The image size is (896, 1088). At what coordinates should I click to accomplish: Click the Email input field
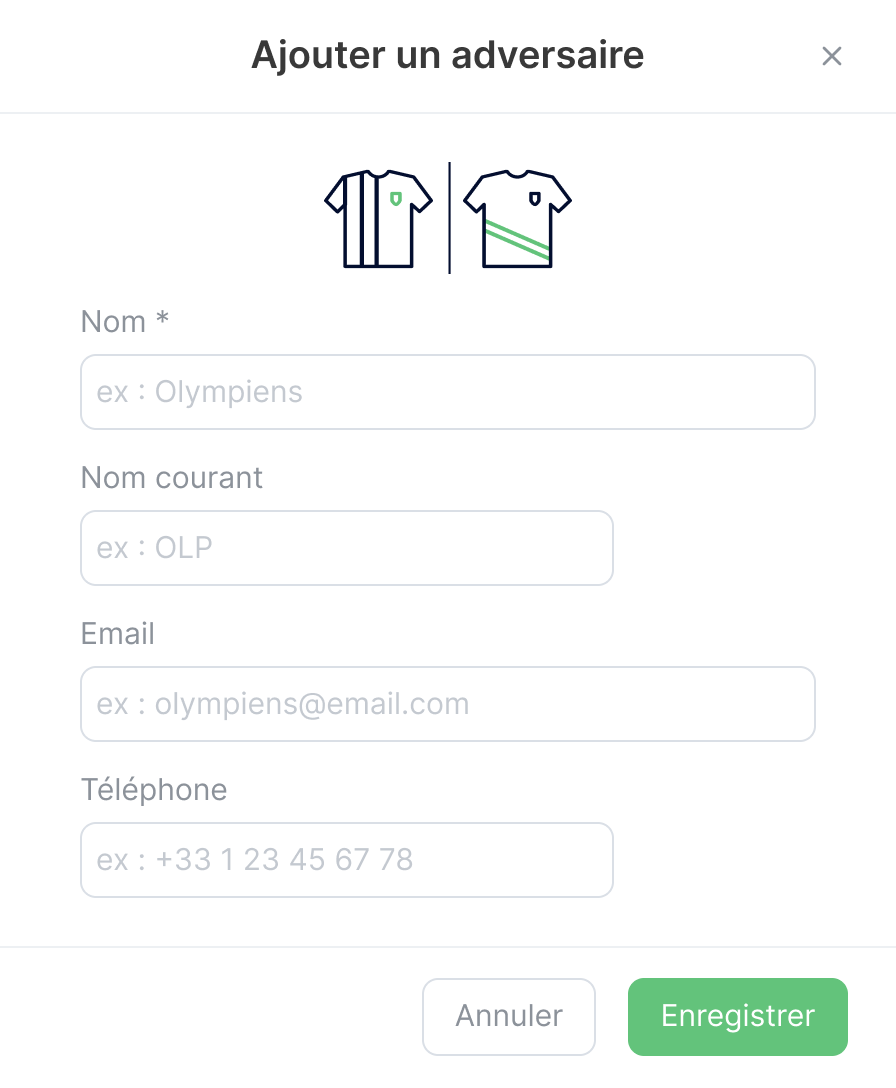point(447,703)
